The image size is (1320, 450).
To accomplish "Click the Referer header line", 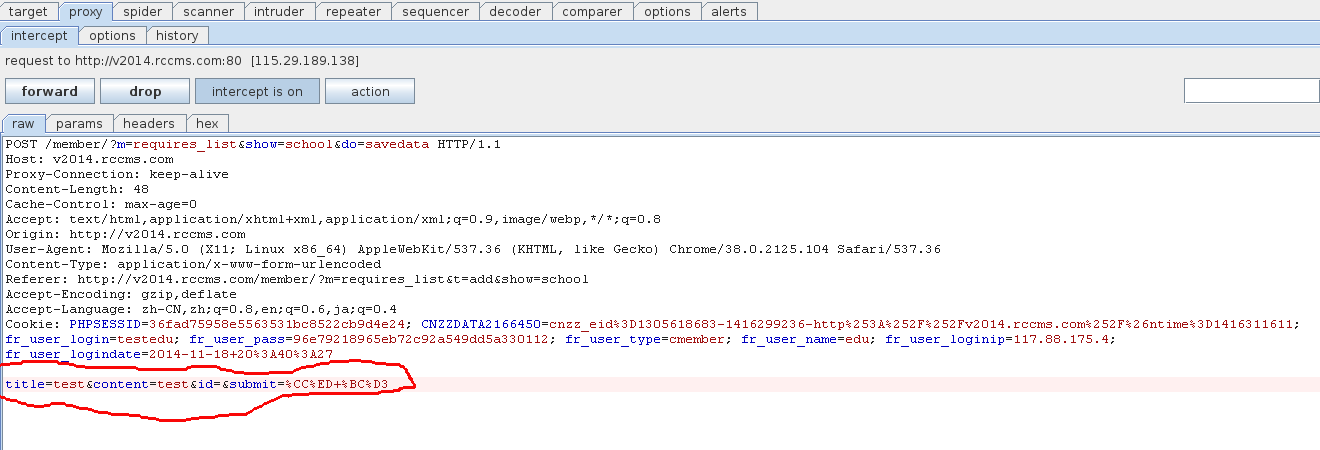I will click(297, 279).
